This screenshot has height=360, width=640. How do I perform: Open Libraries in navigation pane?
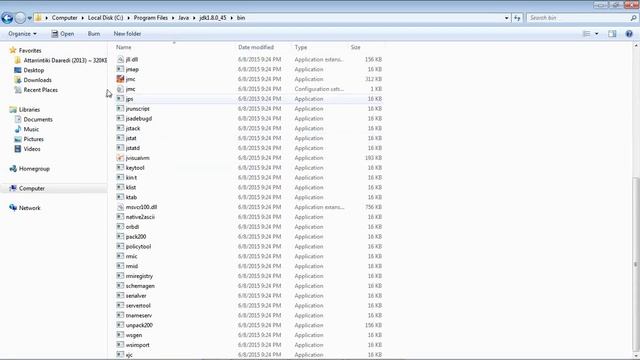point(29,110)
